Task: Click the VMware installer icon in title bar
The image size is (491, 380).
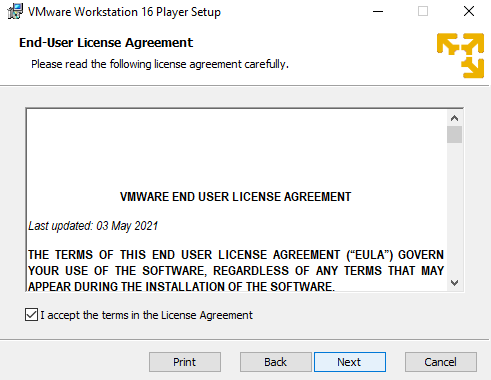Action: coord(15,11)
